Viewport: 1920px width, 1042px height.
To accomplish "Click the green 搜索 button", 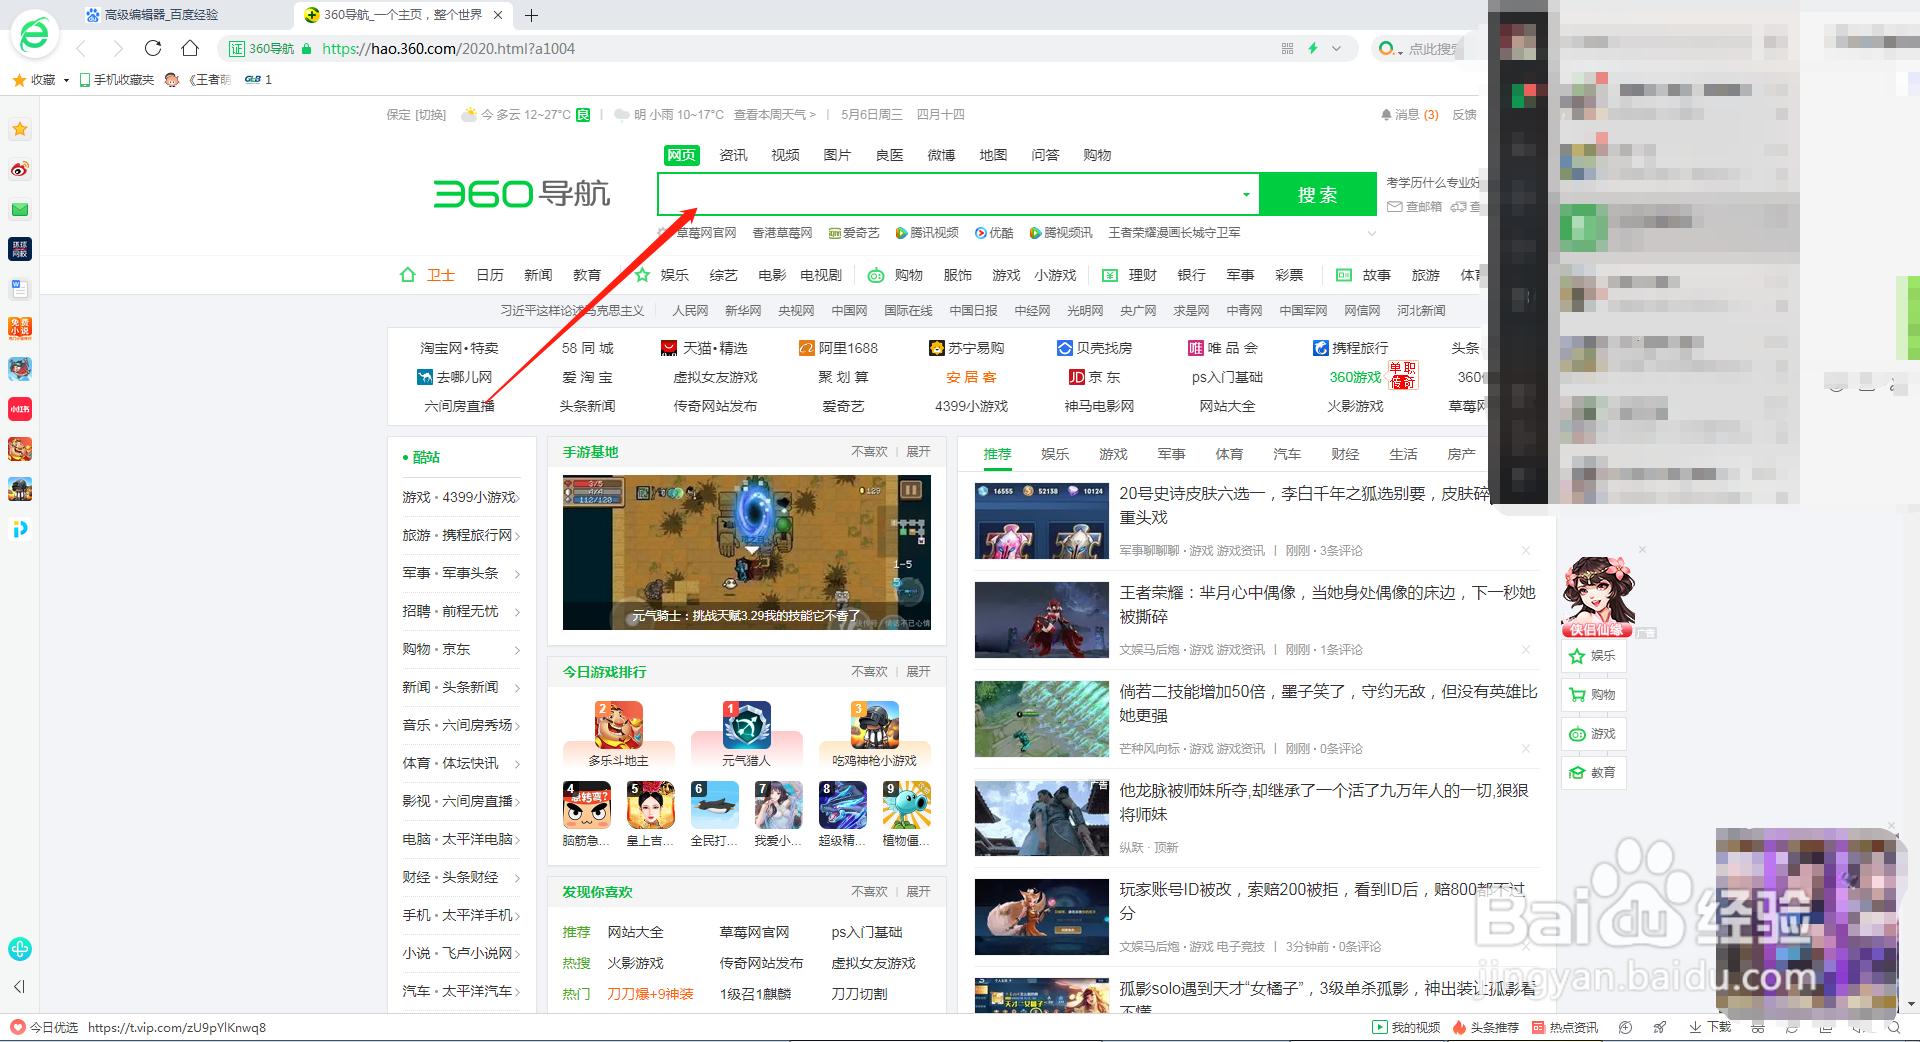I will [1317, 195].
